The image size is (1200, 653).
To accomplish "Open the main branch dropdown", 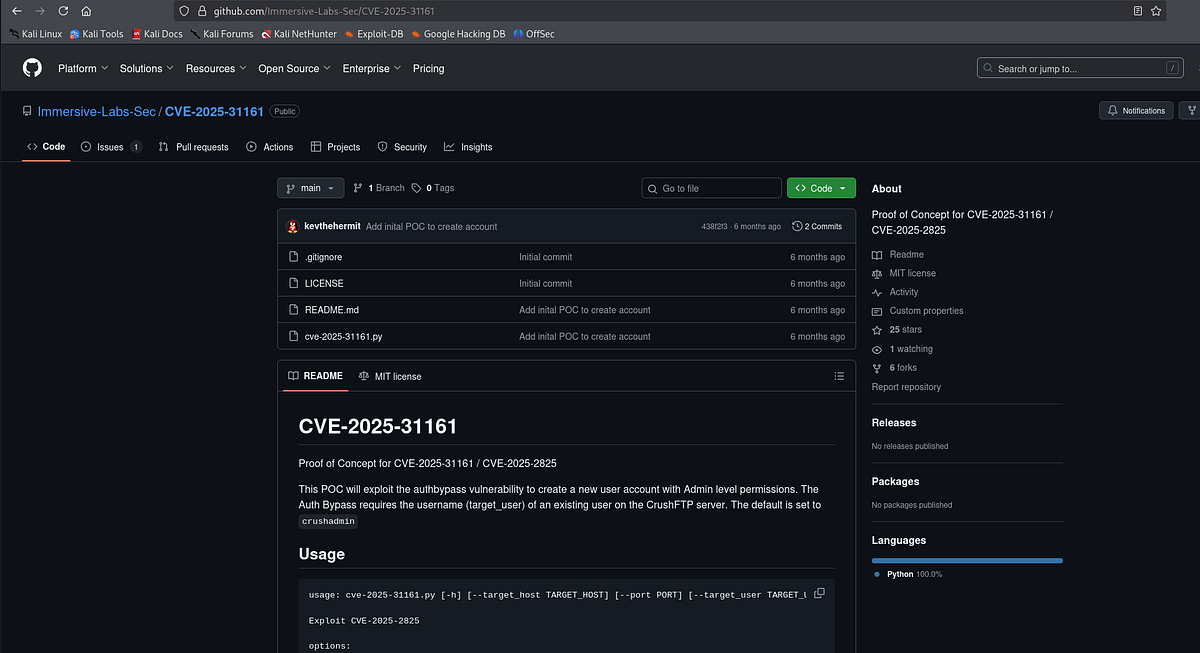I will pyautogui.click(x=311, y=188).
